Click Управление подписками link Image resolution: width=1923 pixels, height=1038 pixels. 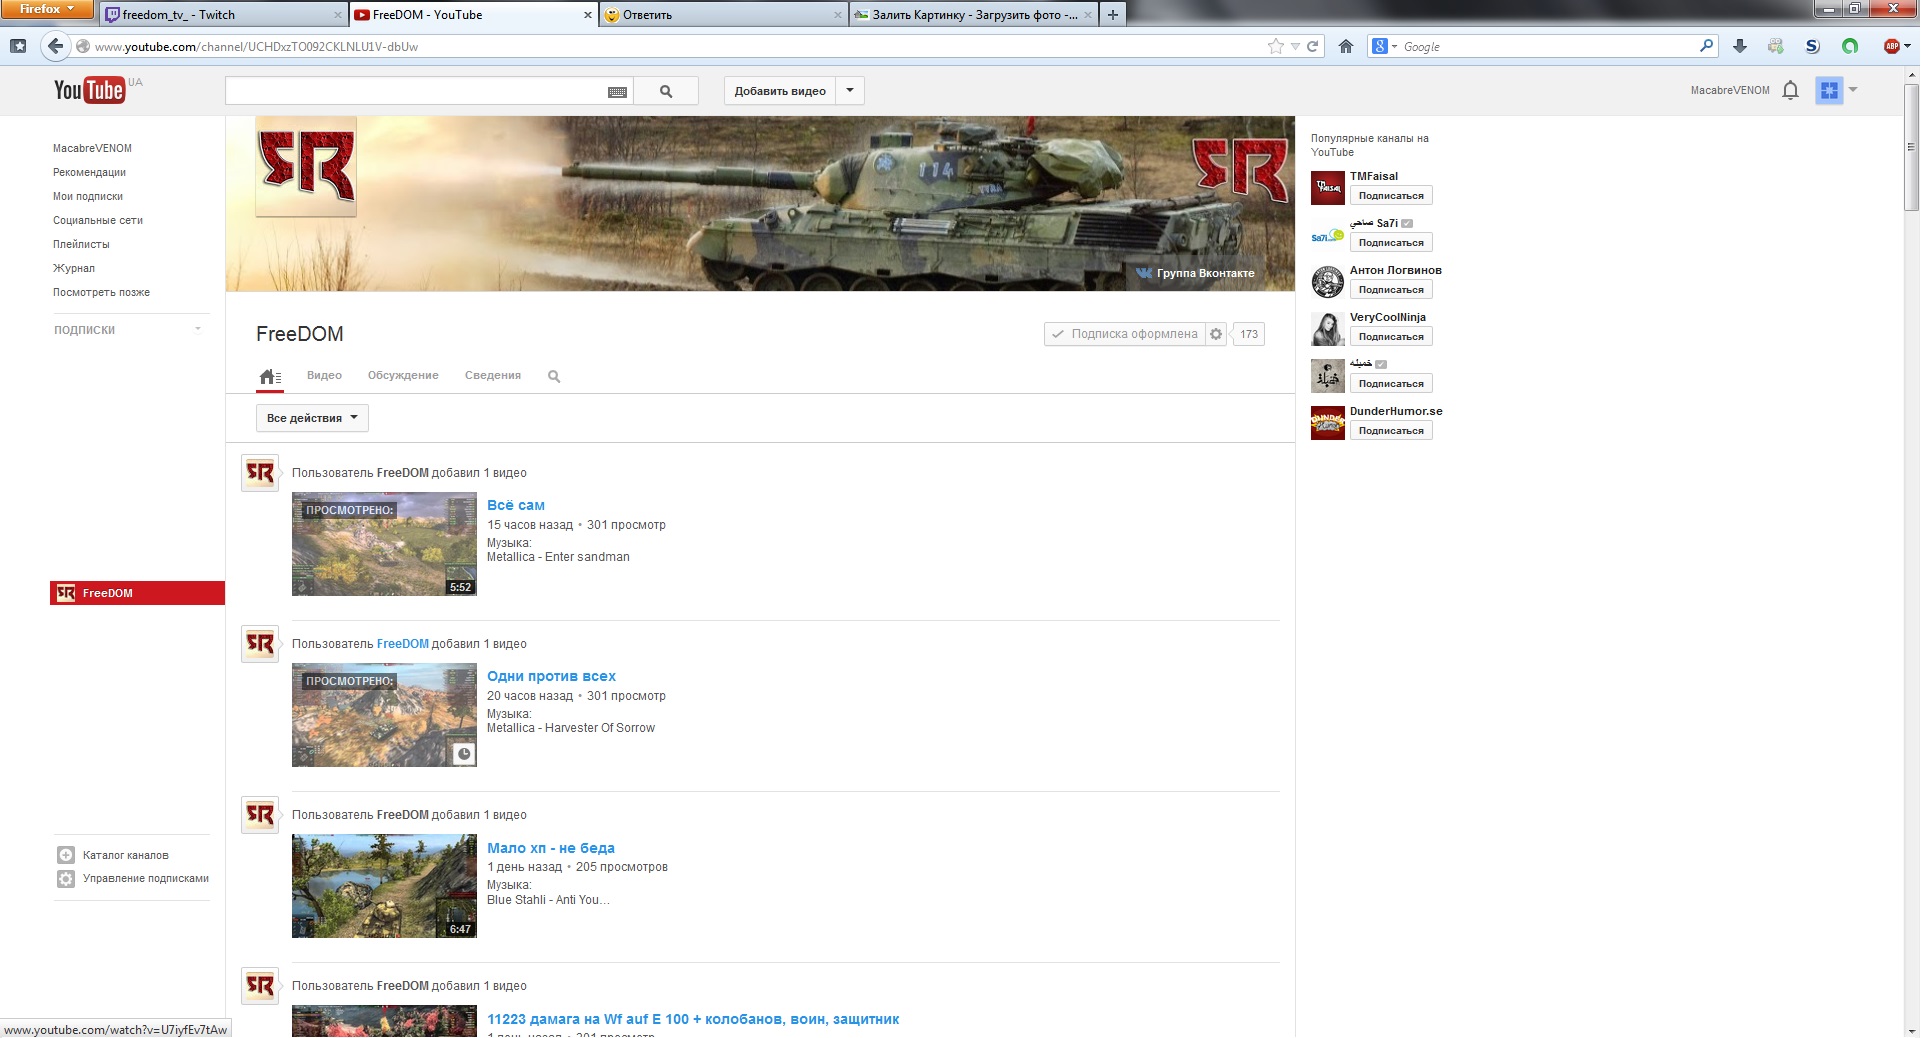(x=146, y=878)
